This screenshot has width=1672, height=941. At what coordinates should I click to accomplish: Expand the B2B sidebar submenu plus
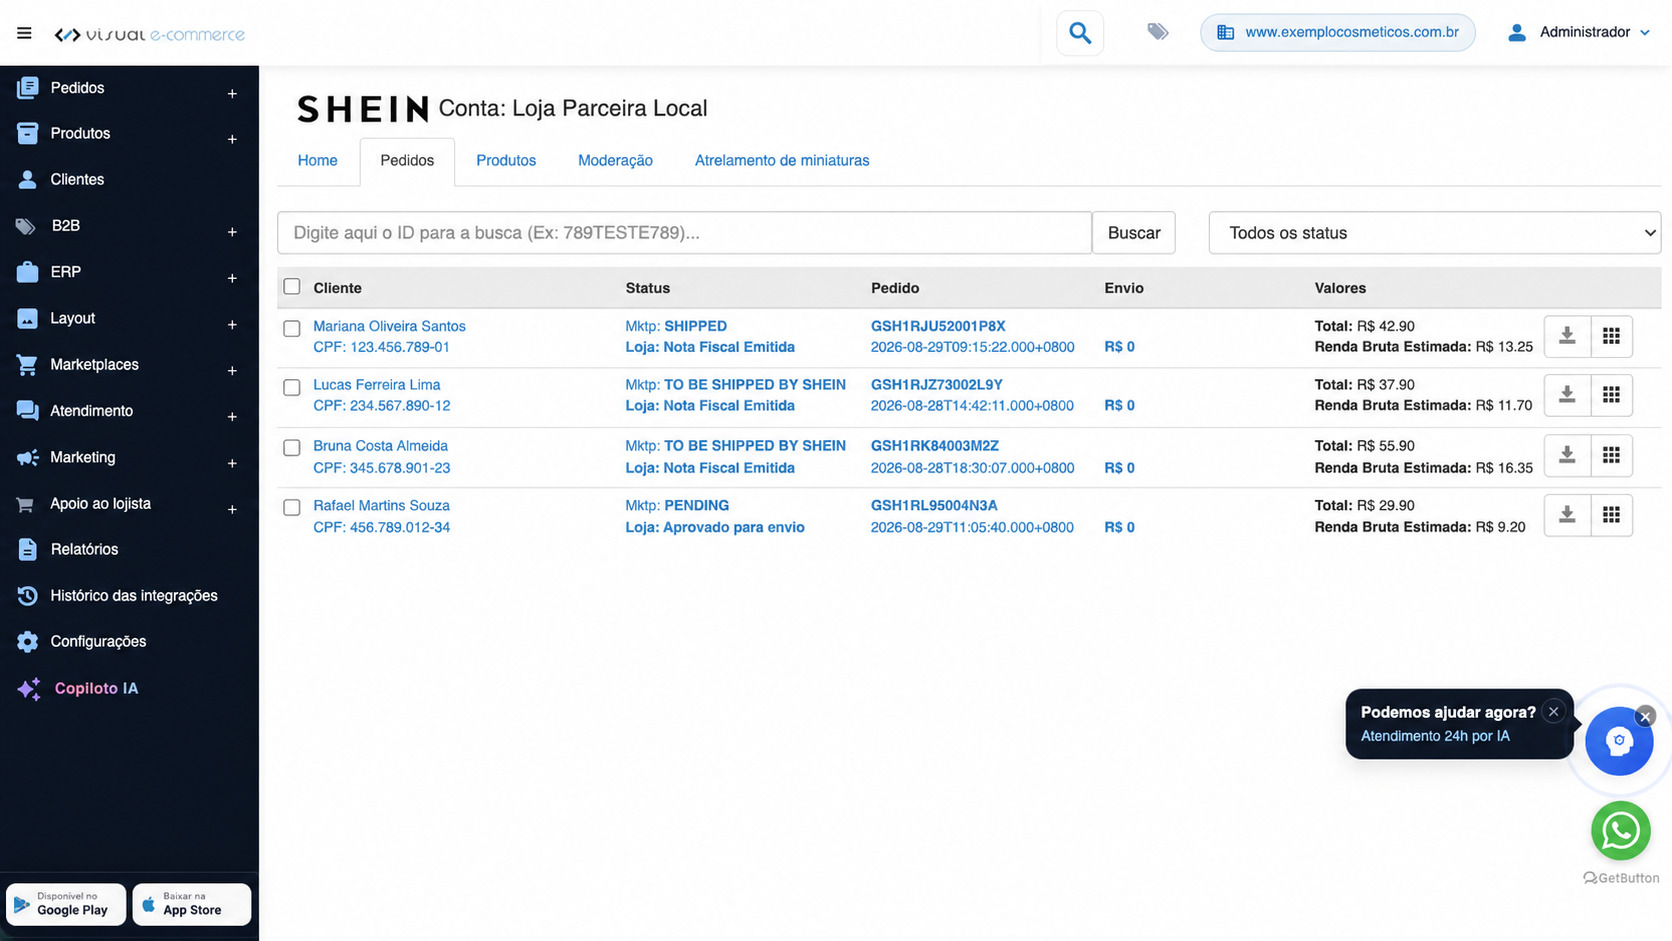[232, 232]
